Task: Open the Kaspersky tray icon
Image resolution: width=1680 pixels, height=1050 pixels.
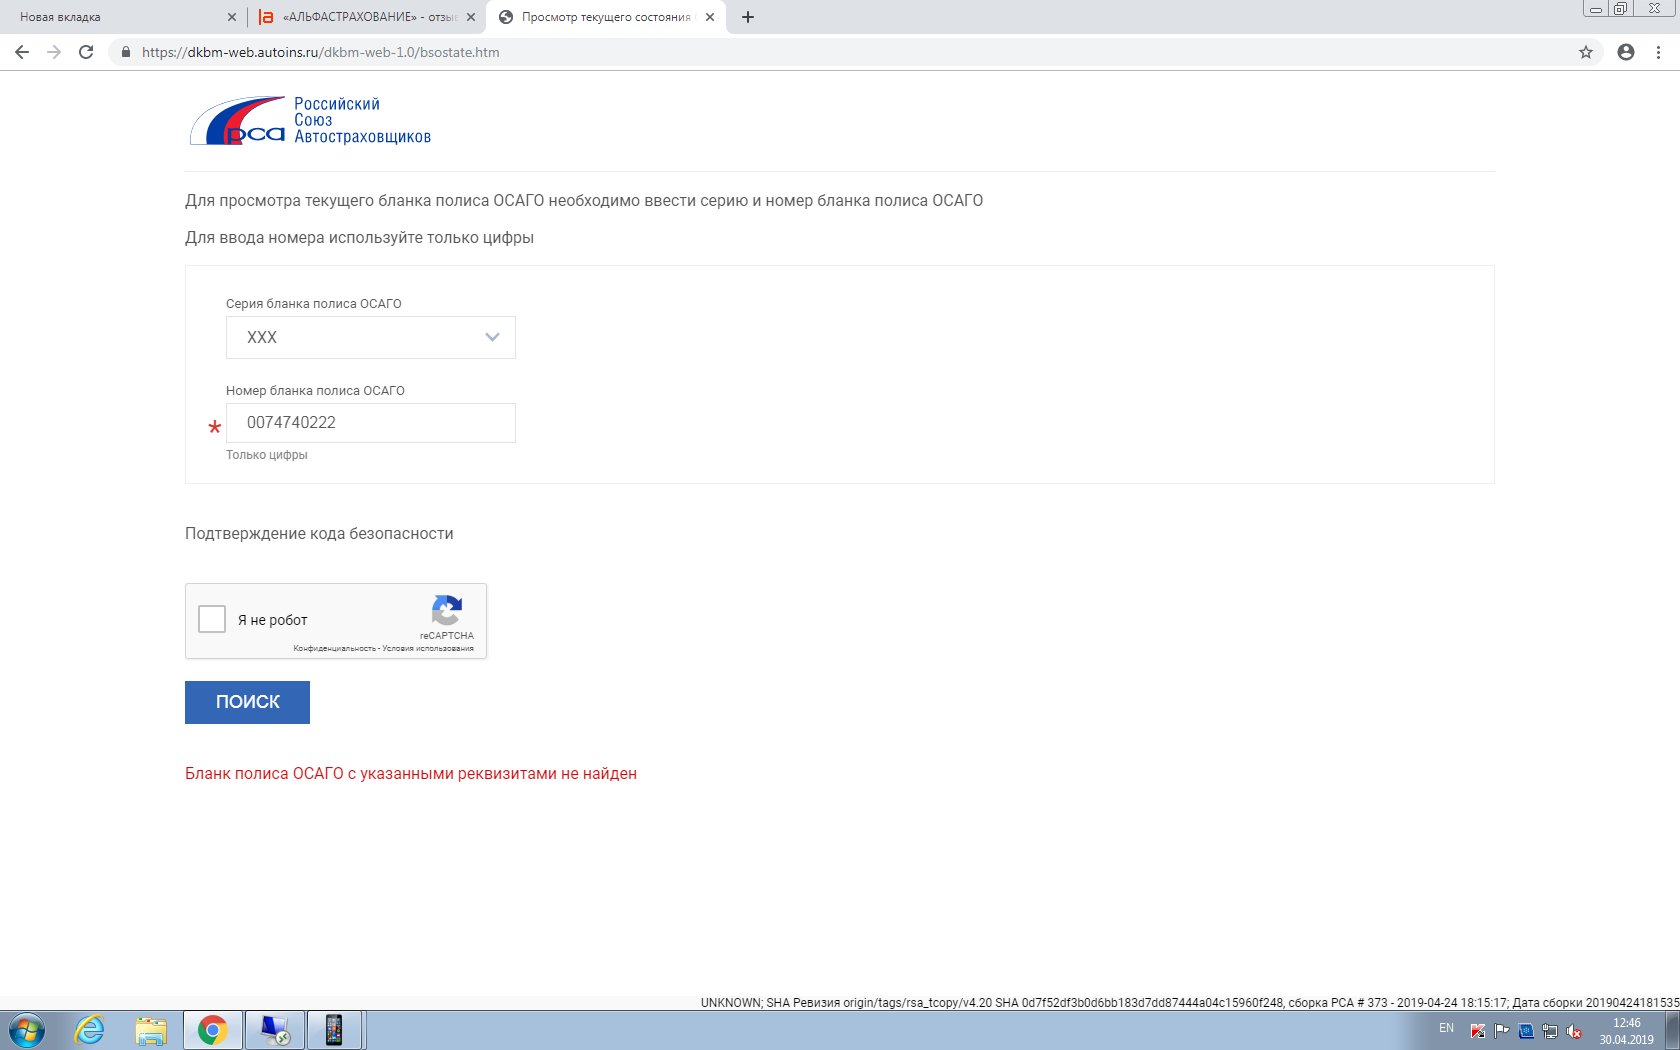Action: point(1478,1031)
